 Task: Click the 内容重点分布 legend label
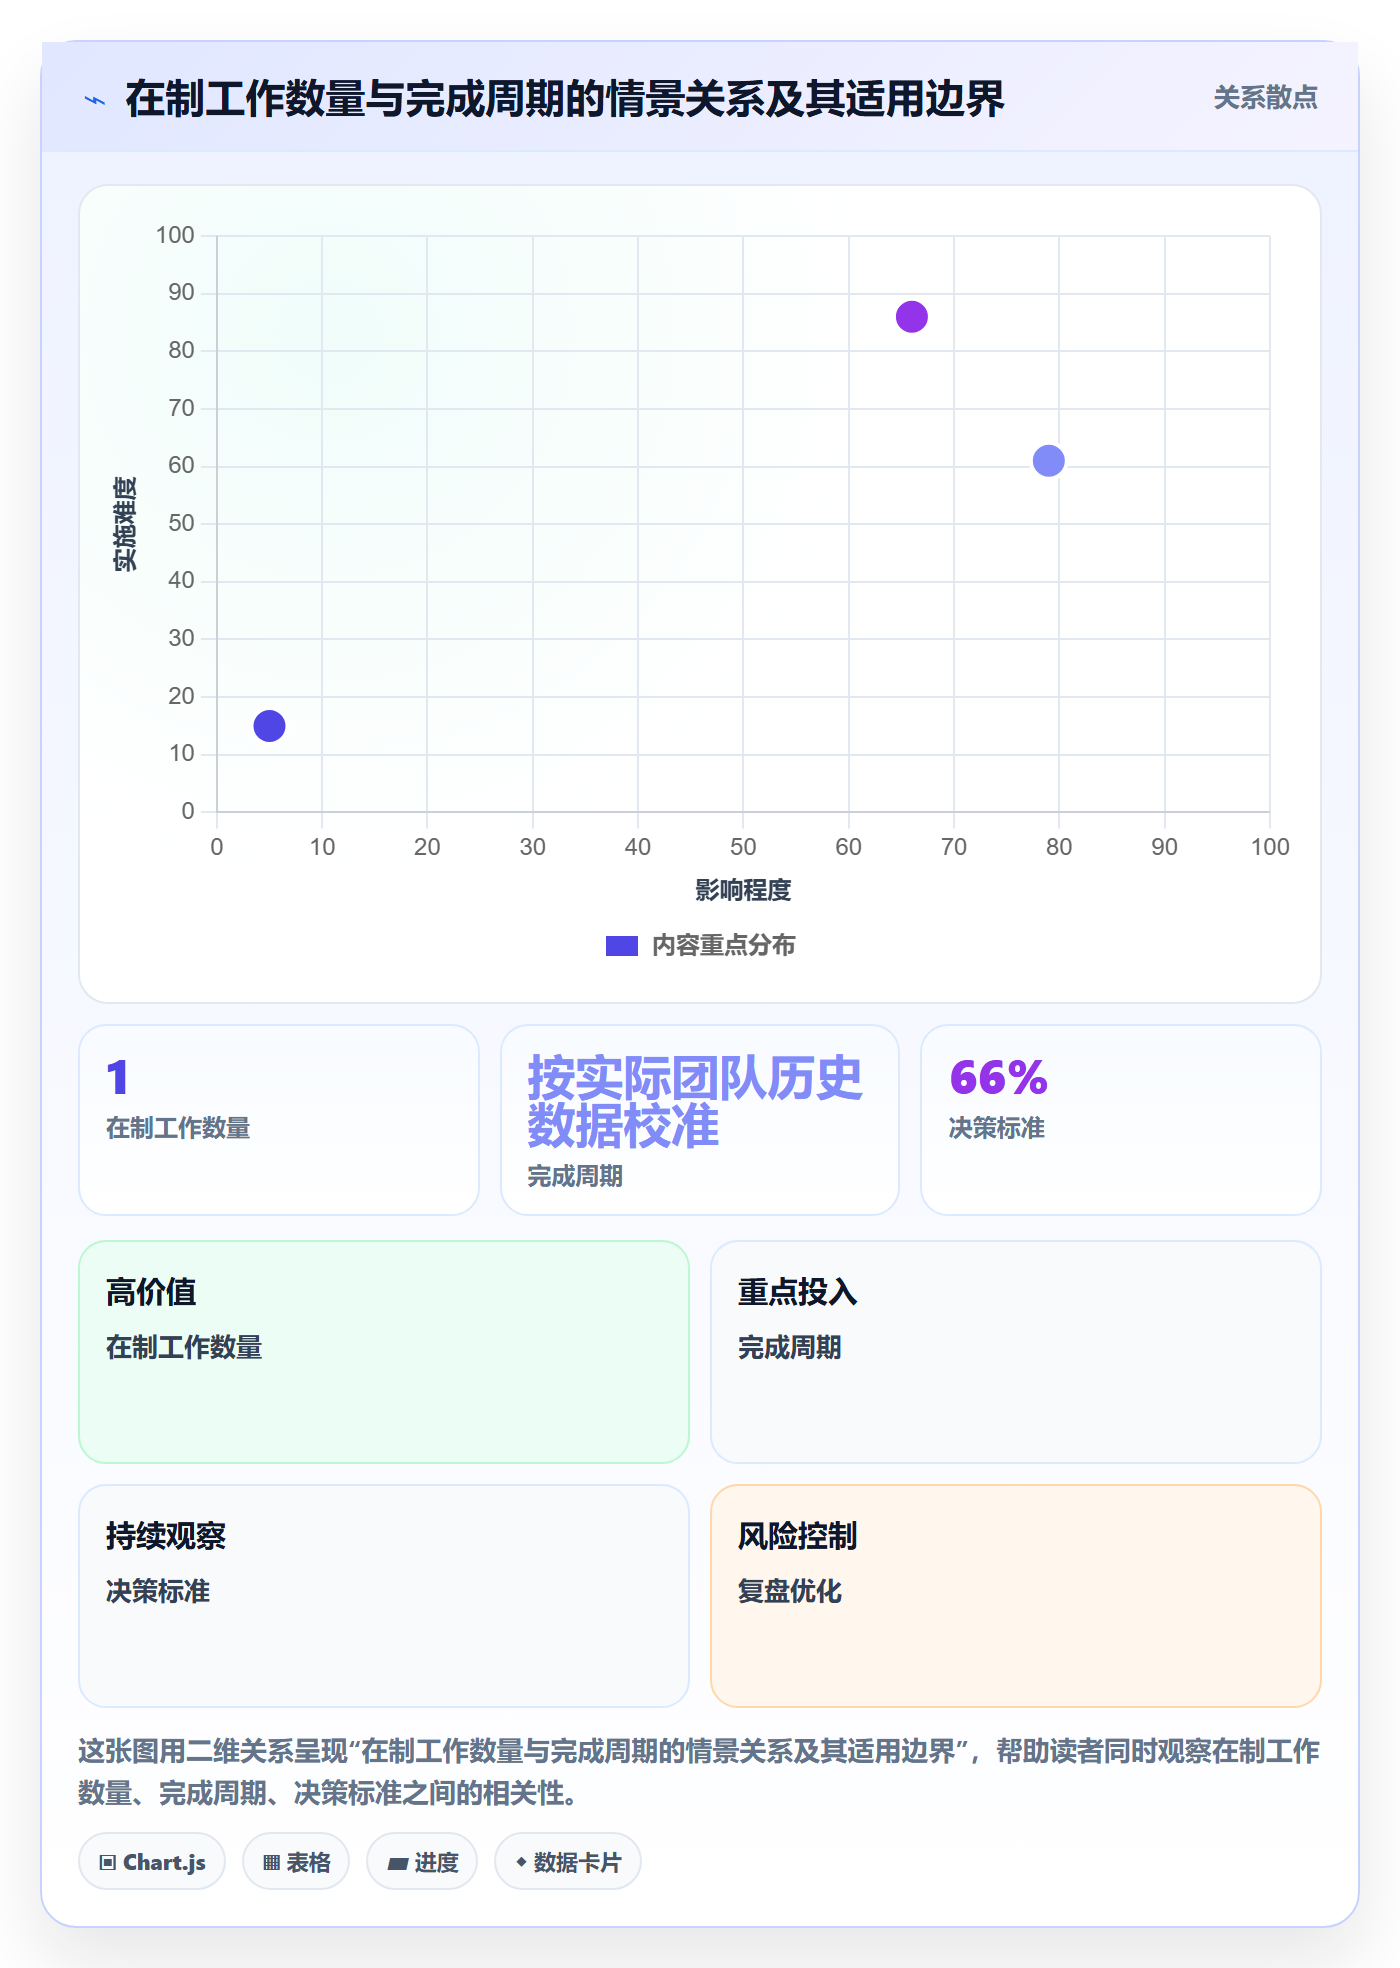pyautogui.click(x=723, y=946)
